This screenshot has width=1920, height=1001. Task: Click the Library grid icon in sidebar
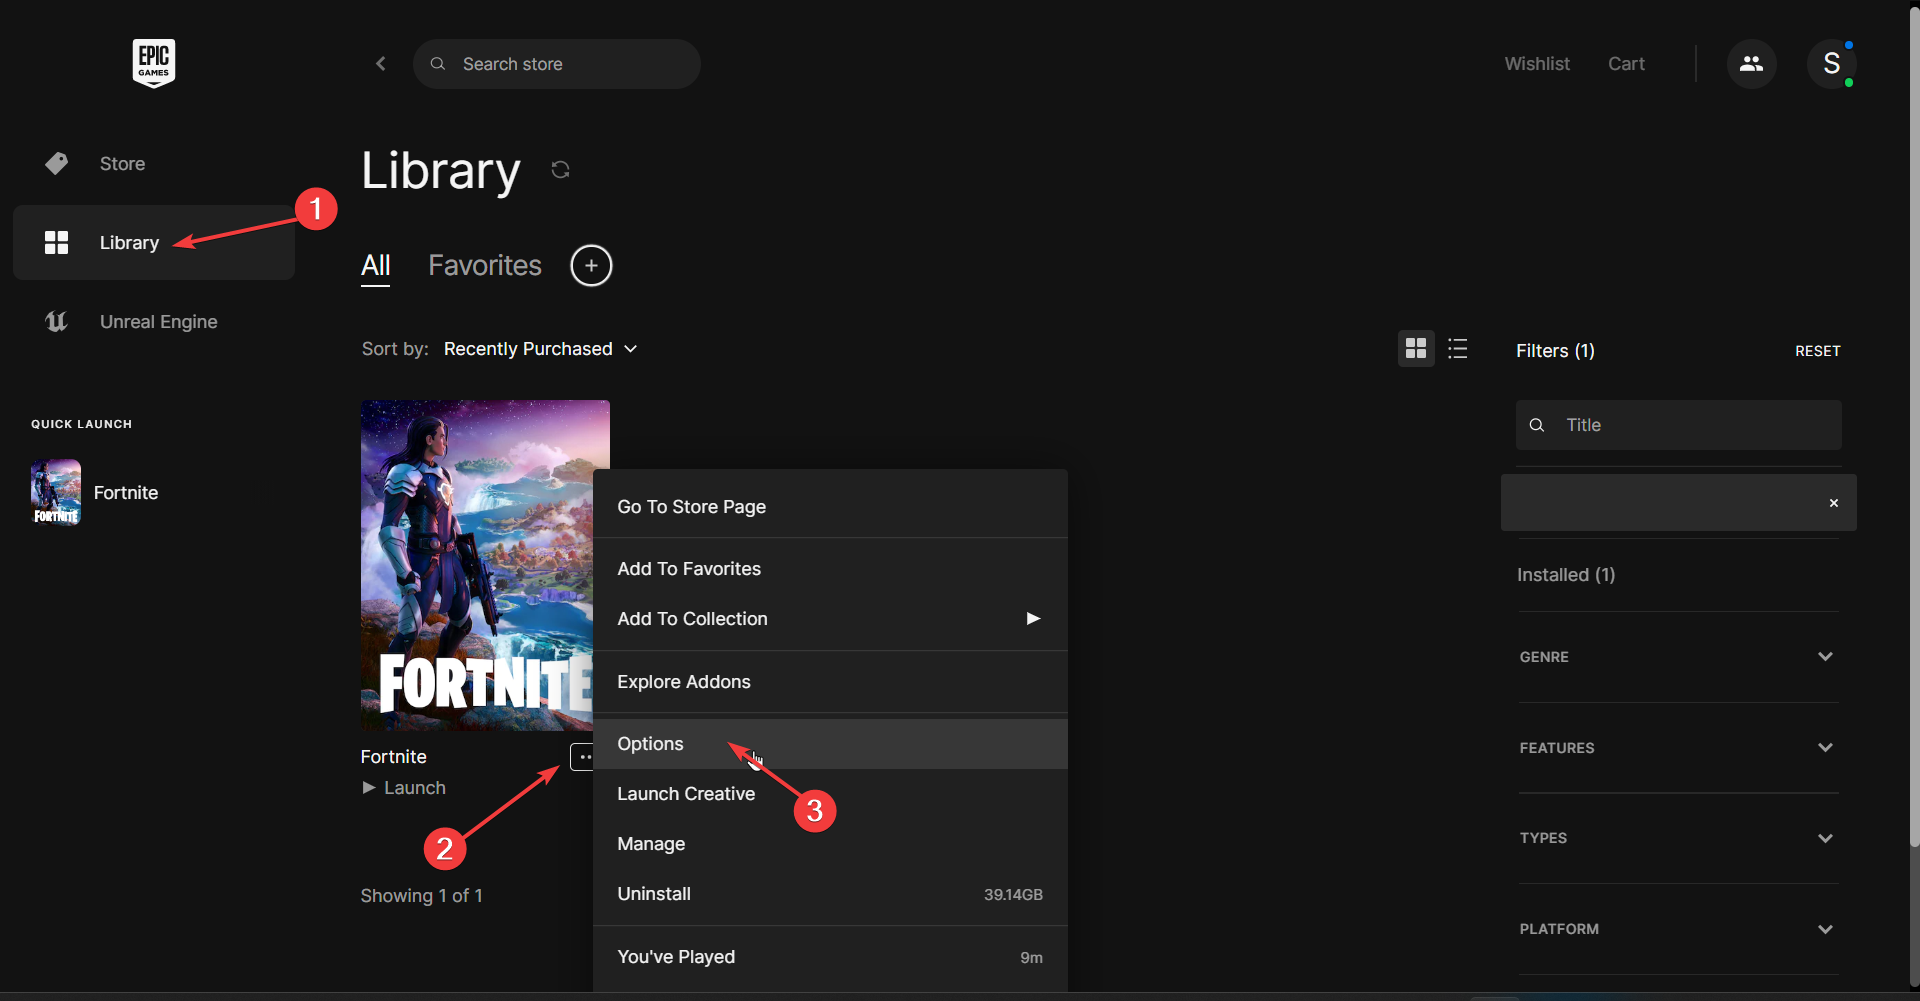click(57, 243)
